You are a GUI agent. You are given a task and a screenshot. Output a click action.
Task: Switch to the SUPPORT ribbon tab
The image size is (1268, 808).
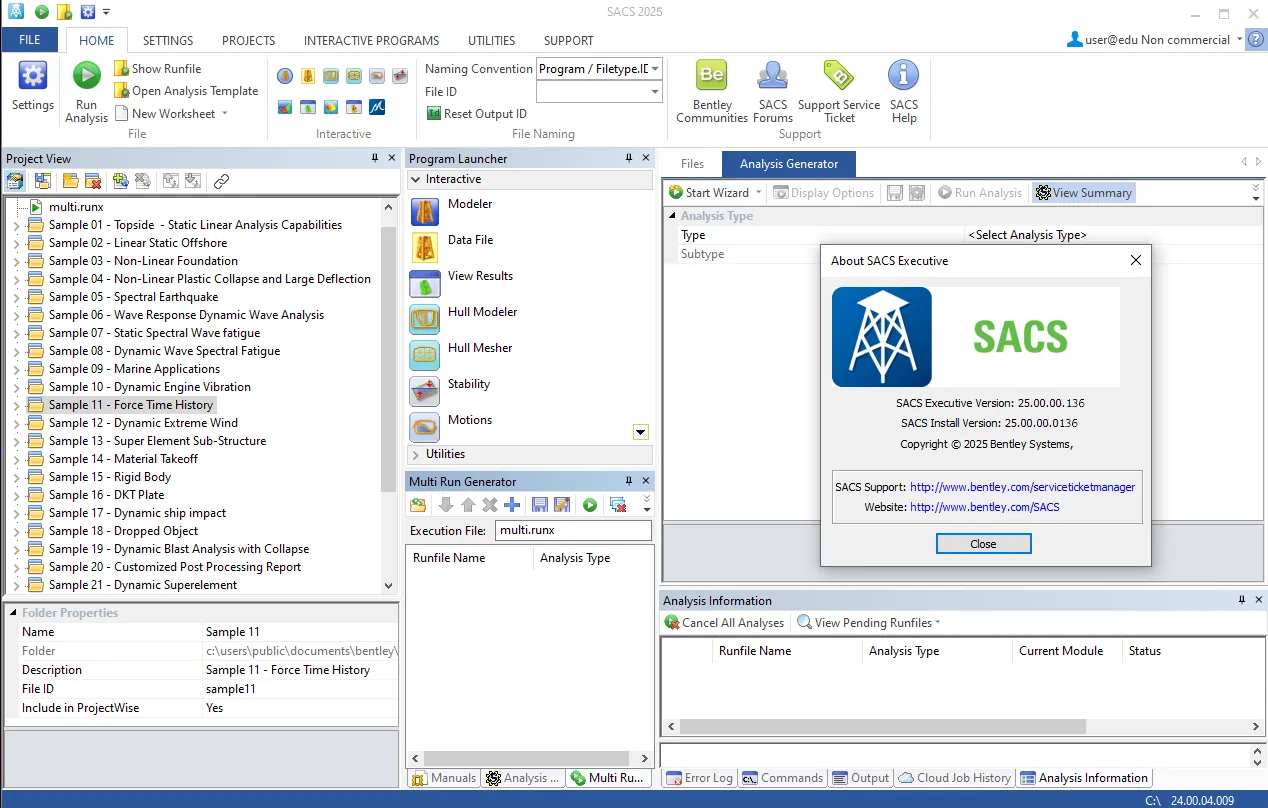tap(568, 41)
